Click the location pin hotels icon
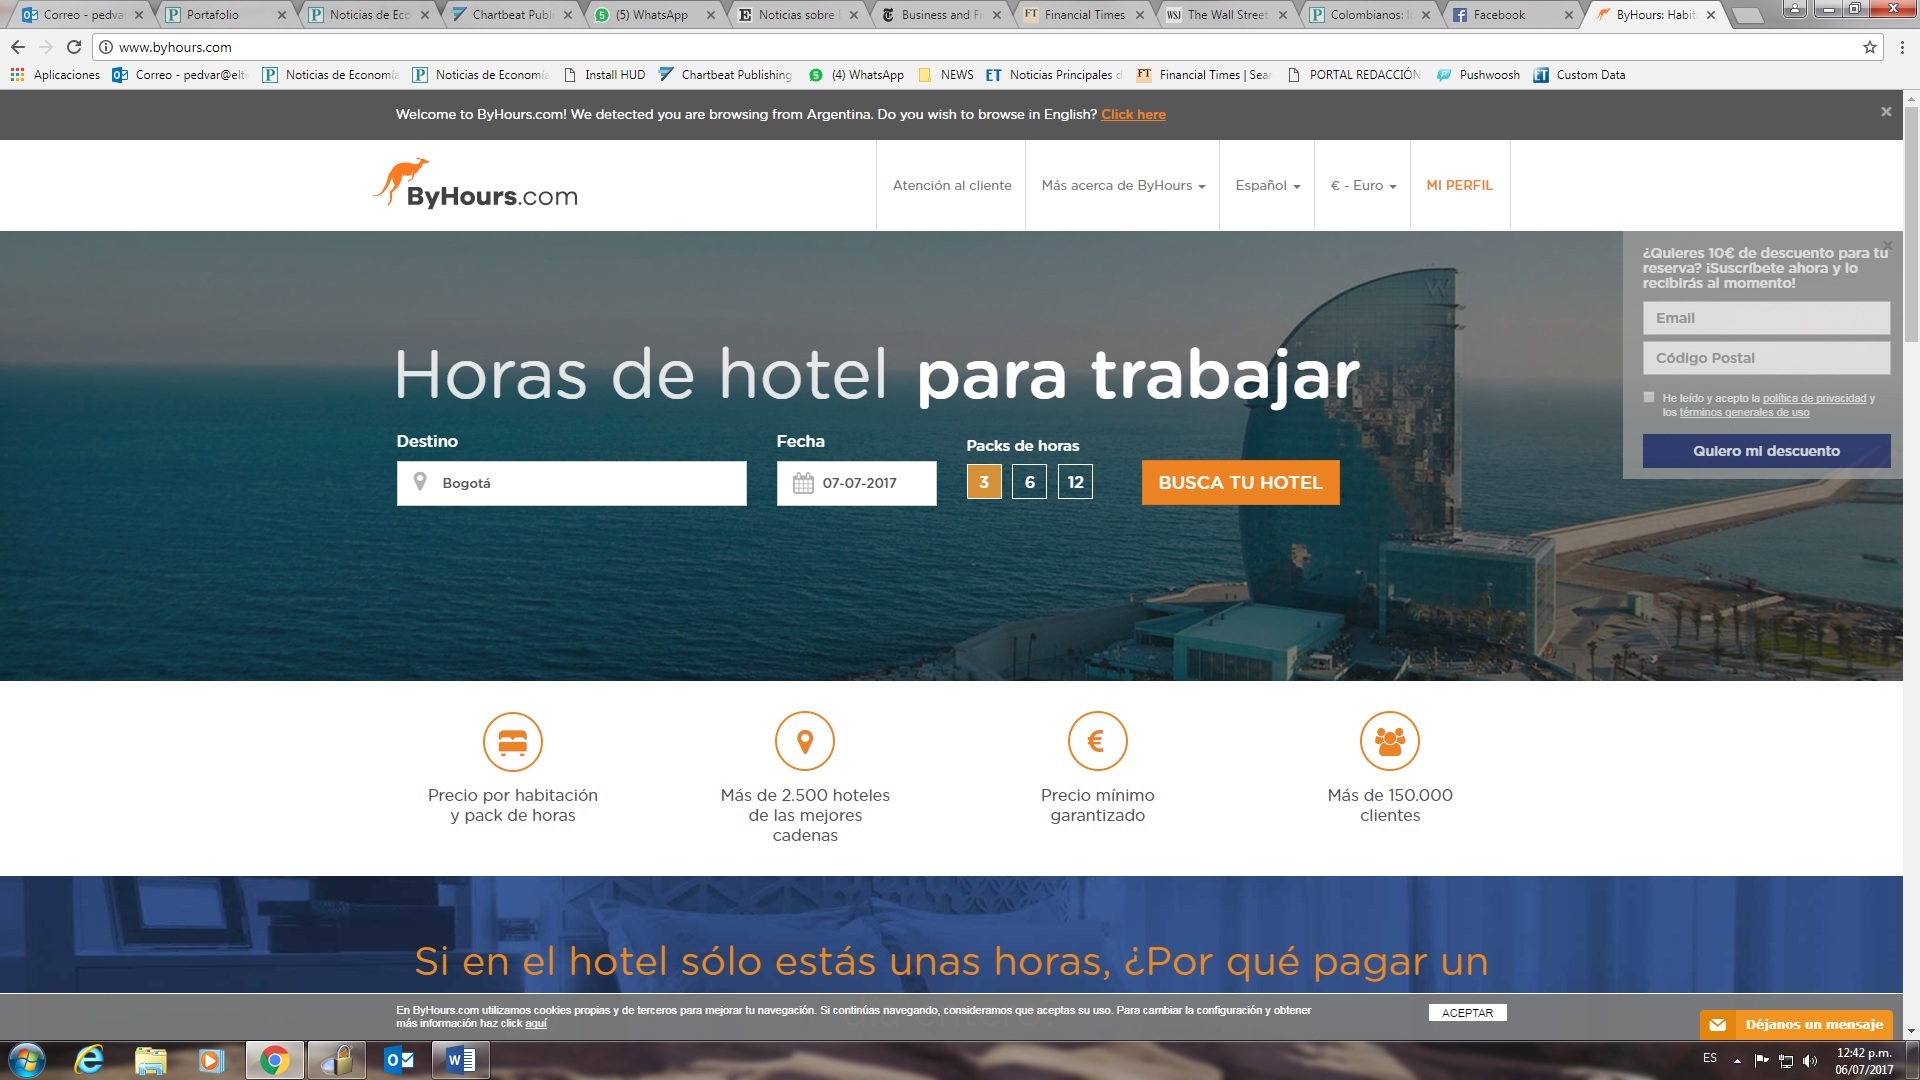1920x1080 pixels. point(804,741)
